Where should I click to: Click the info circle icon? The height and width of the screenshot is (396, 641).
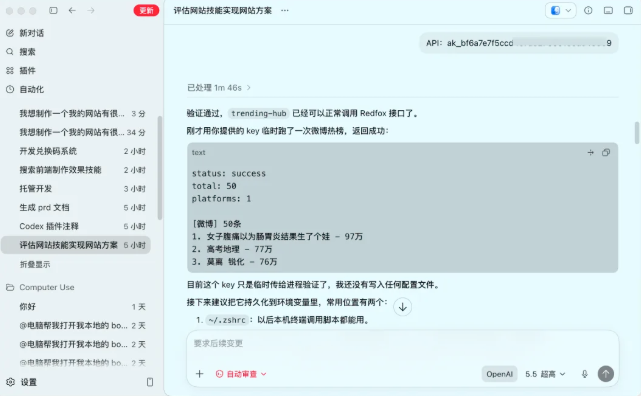tap(588, 11)
